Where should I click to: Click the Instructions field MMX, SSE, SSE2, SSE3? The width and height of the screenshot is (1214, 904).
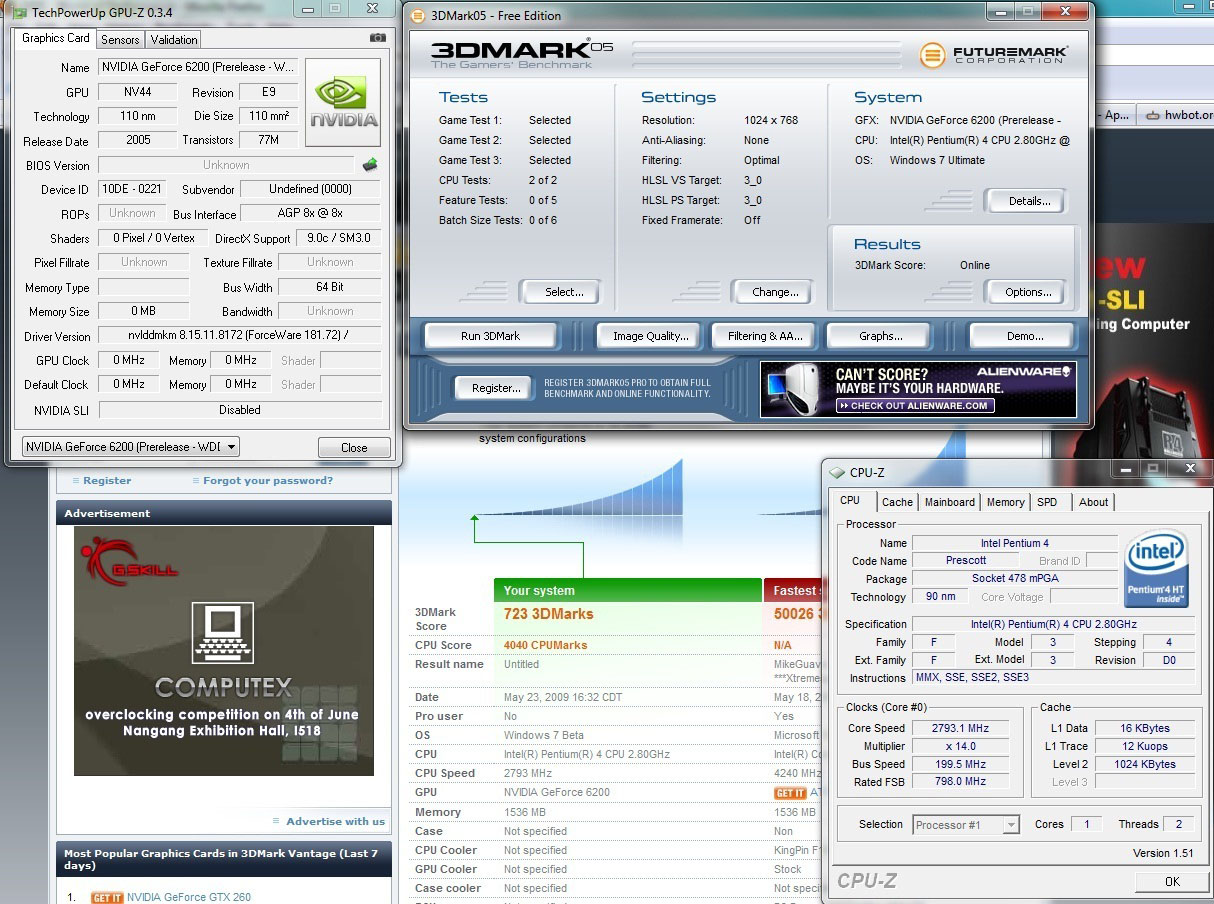coord(1054,678)
